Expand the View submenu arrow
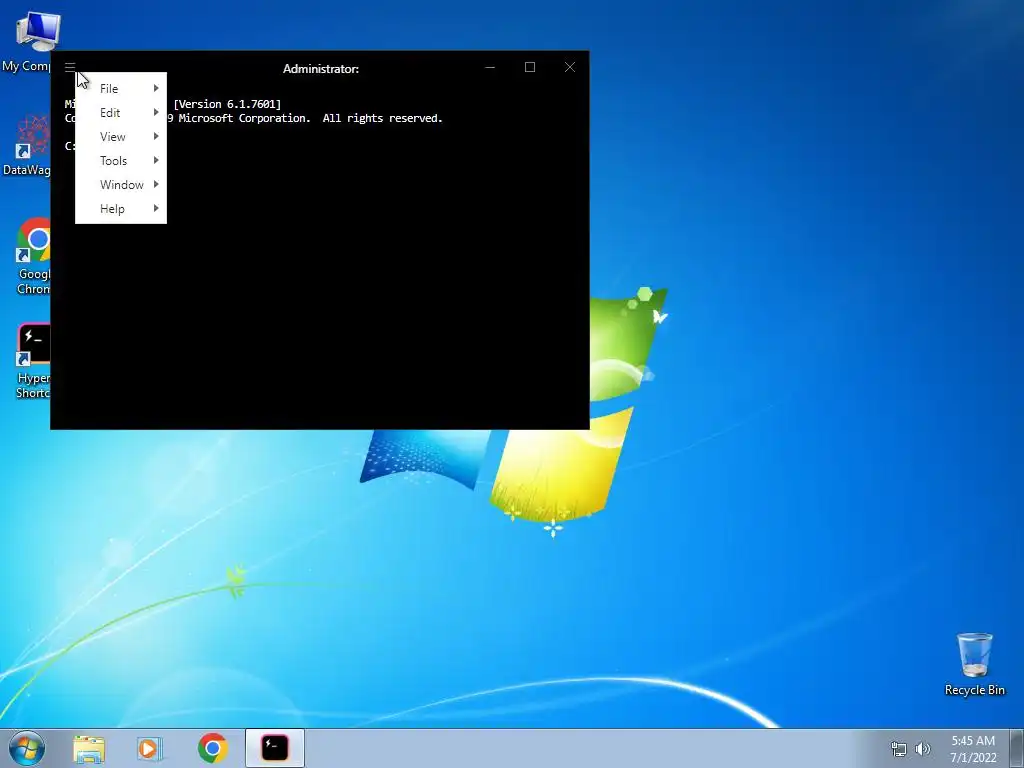This screenshot has width=1024, height=768. click(x=156, y=136)
